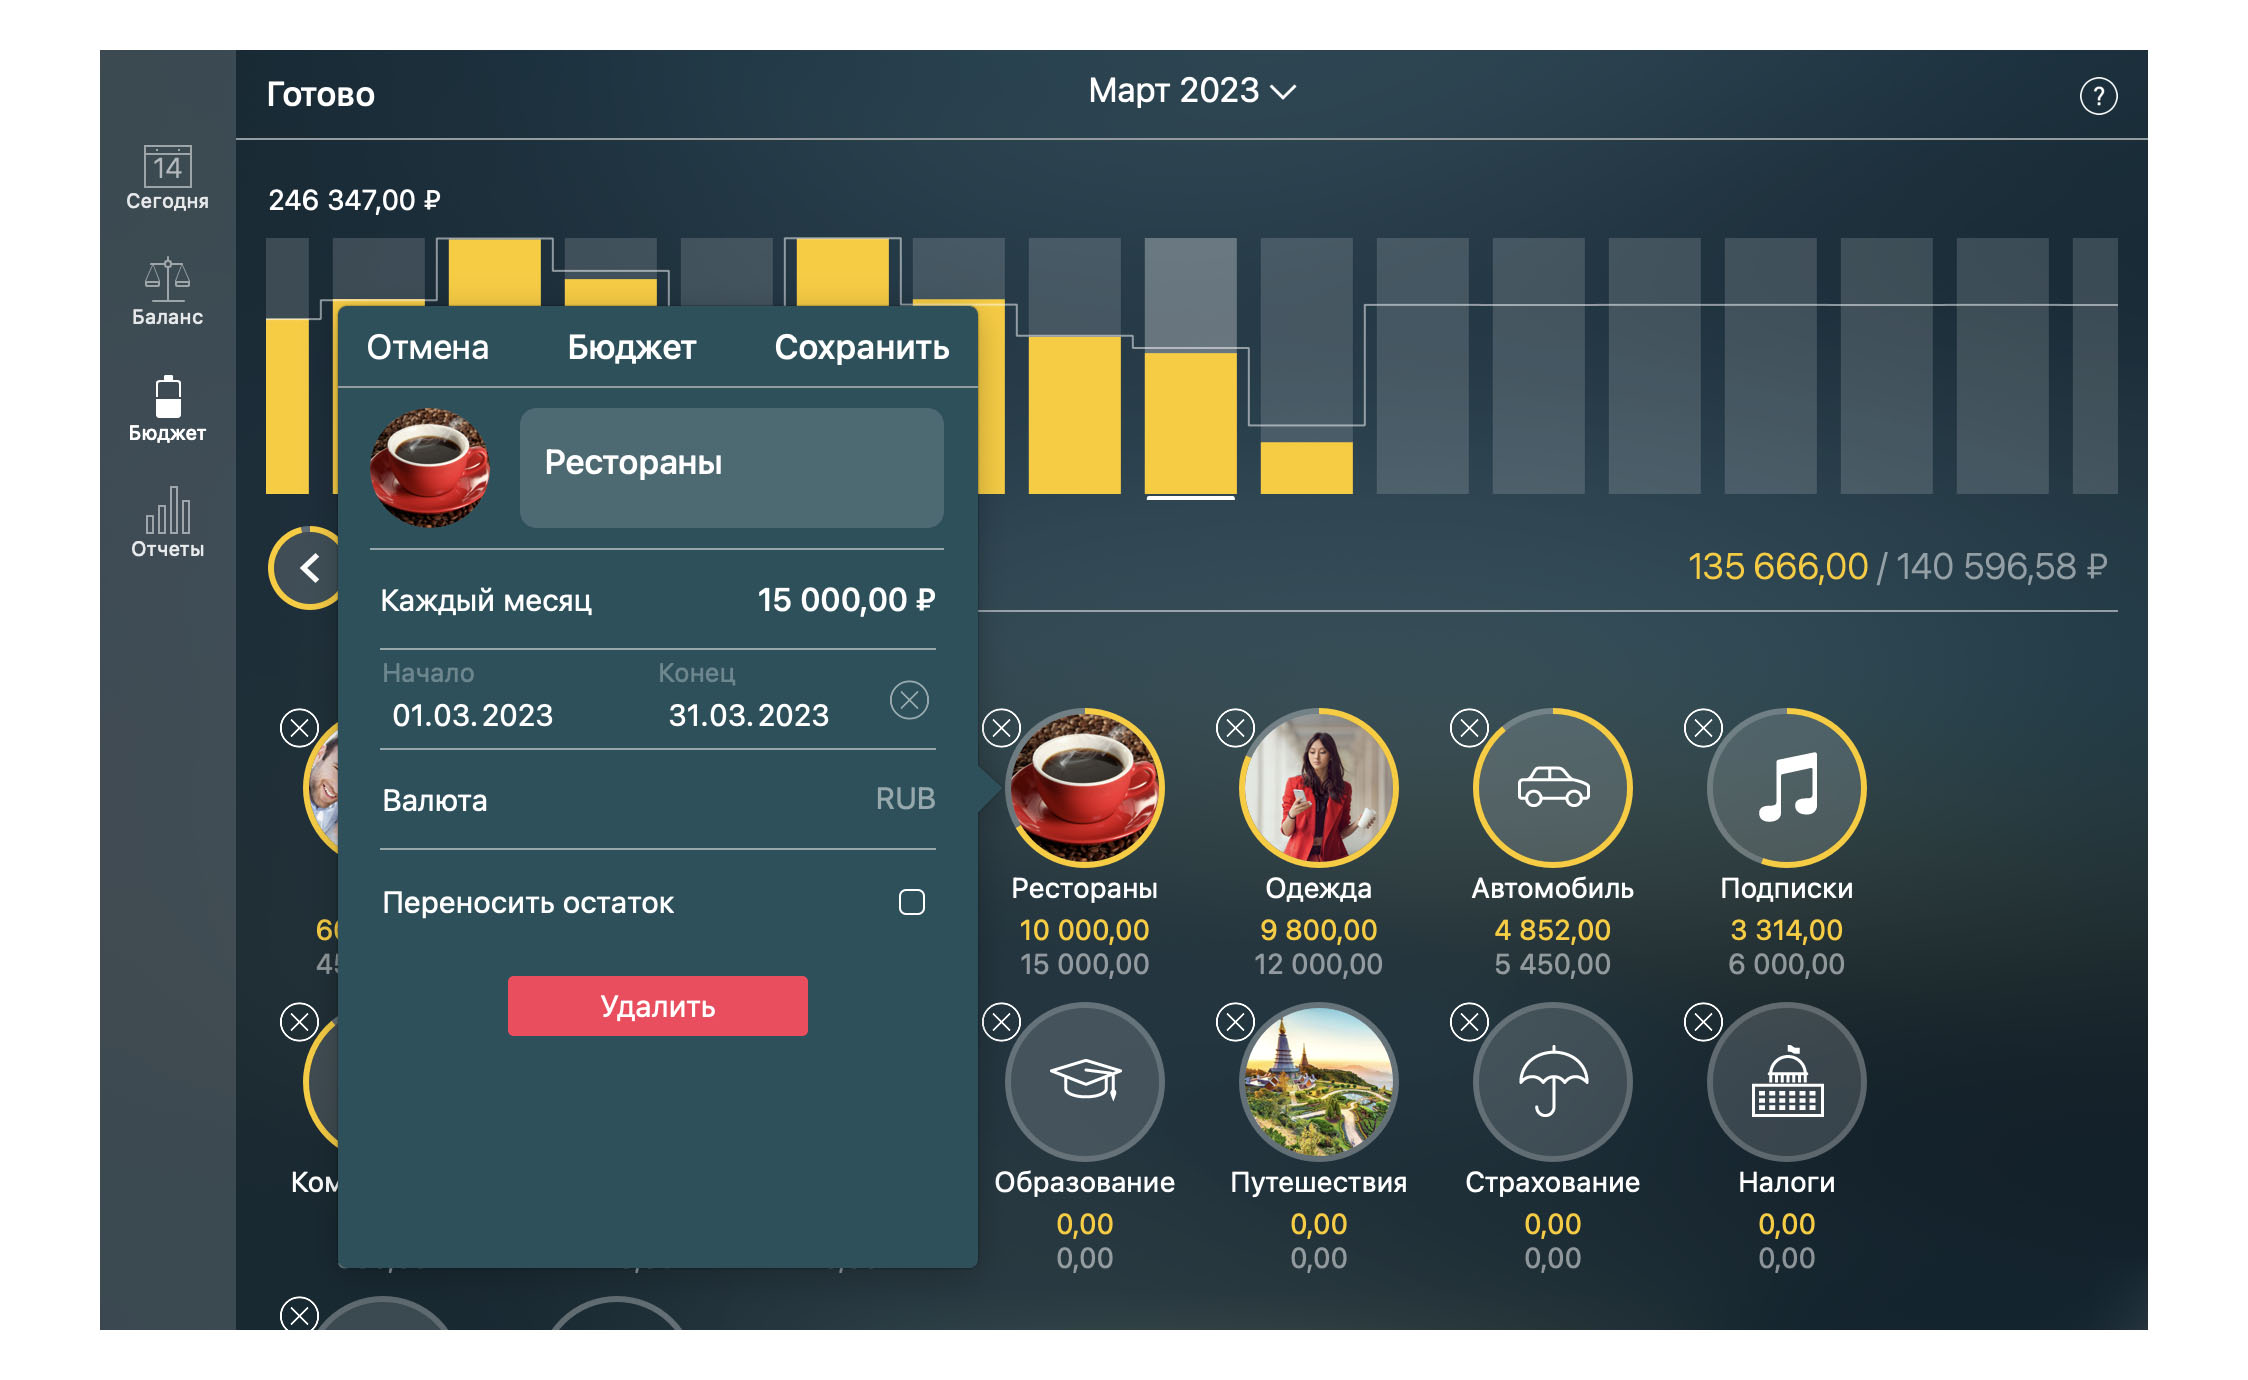Image resolution: width=2248 pixels, height=1380 pixels.
Task: Remove the Налоги budget with its X
Action: click(x=1703, y=1021)
